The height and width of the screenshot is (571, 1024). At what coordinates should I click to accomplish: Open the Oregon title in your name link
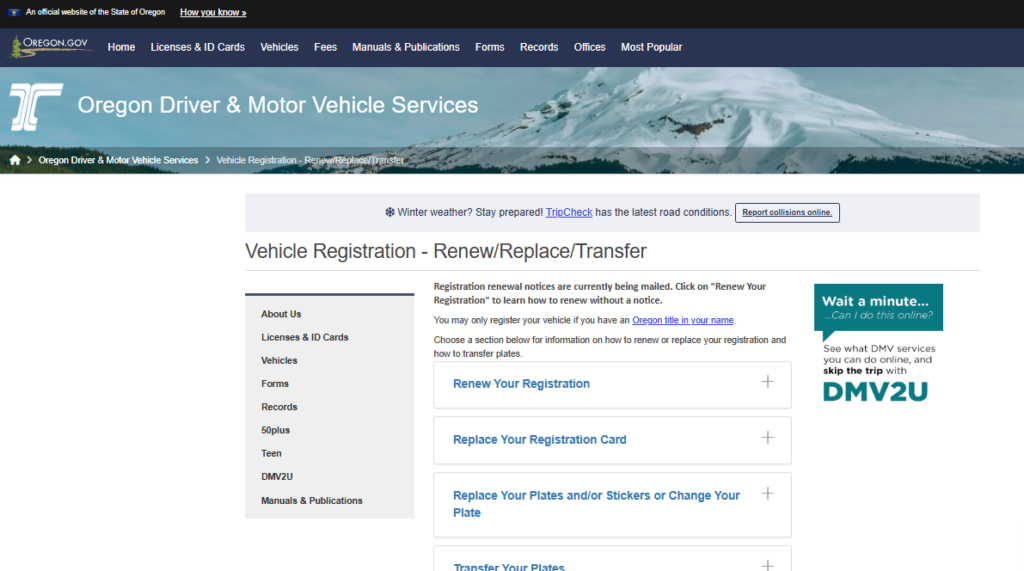[683, 320]
